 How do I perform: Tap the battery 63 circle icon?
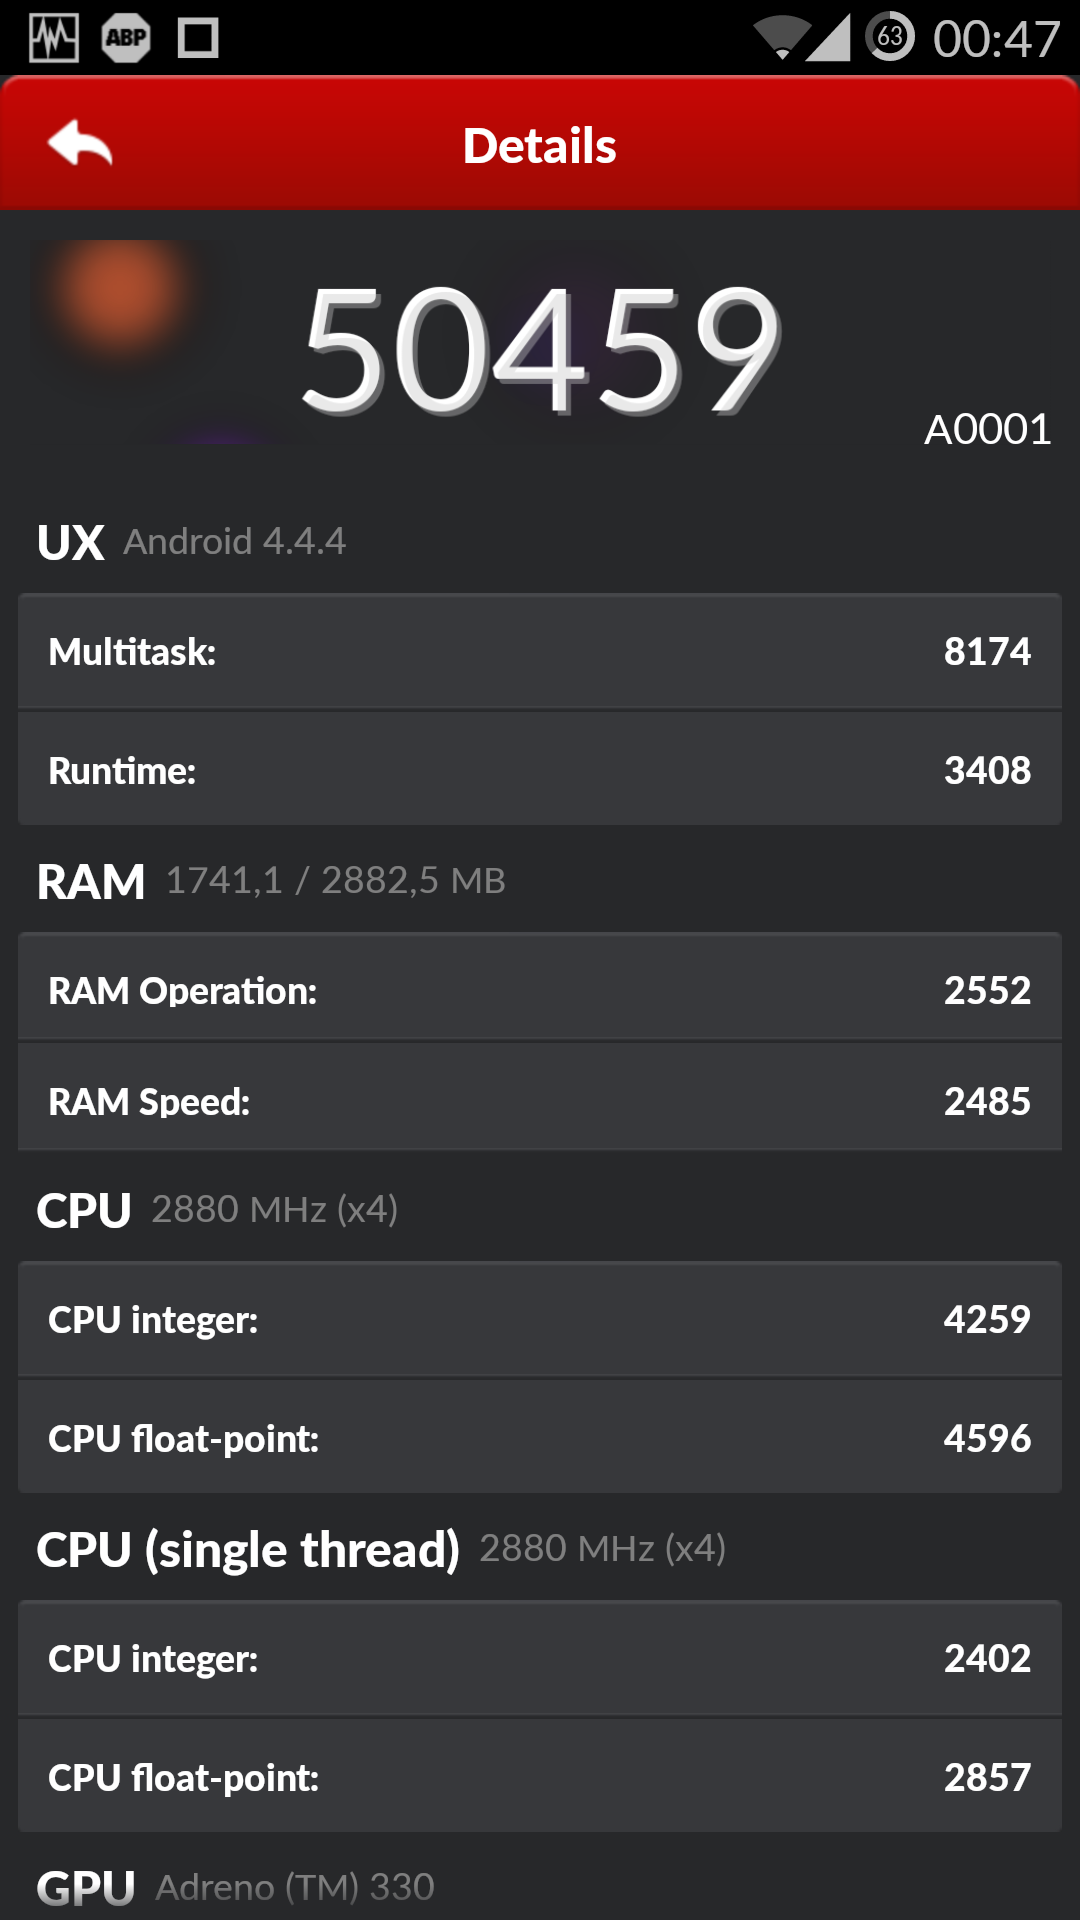tap(890, 38)
